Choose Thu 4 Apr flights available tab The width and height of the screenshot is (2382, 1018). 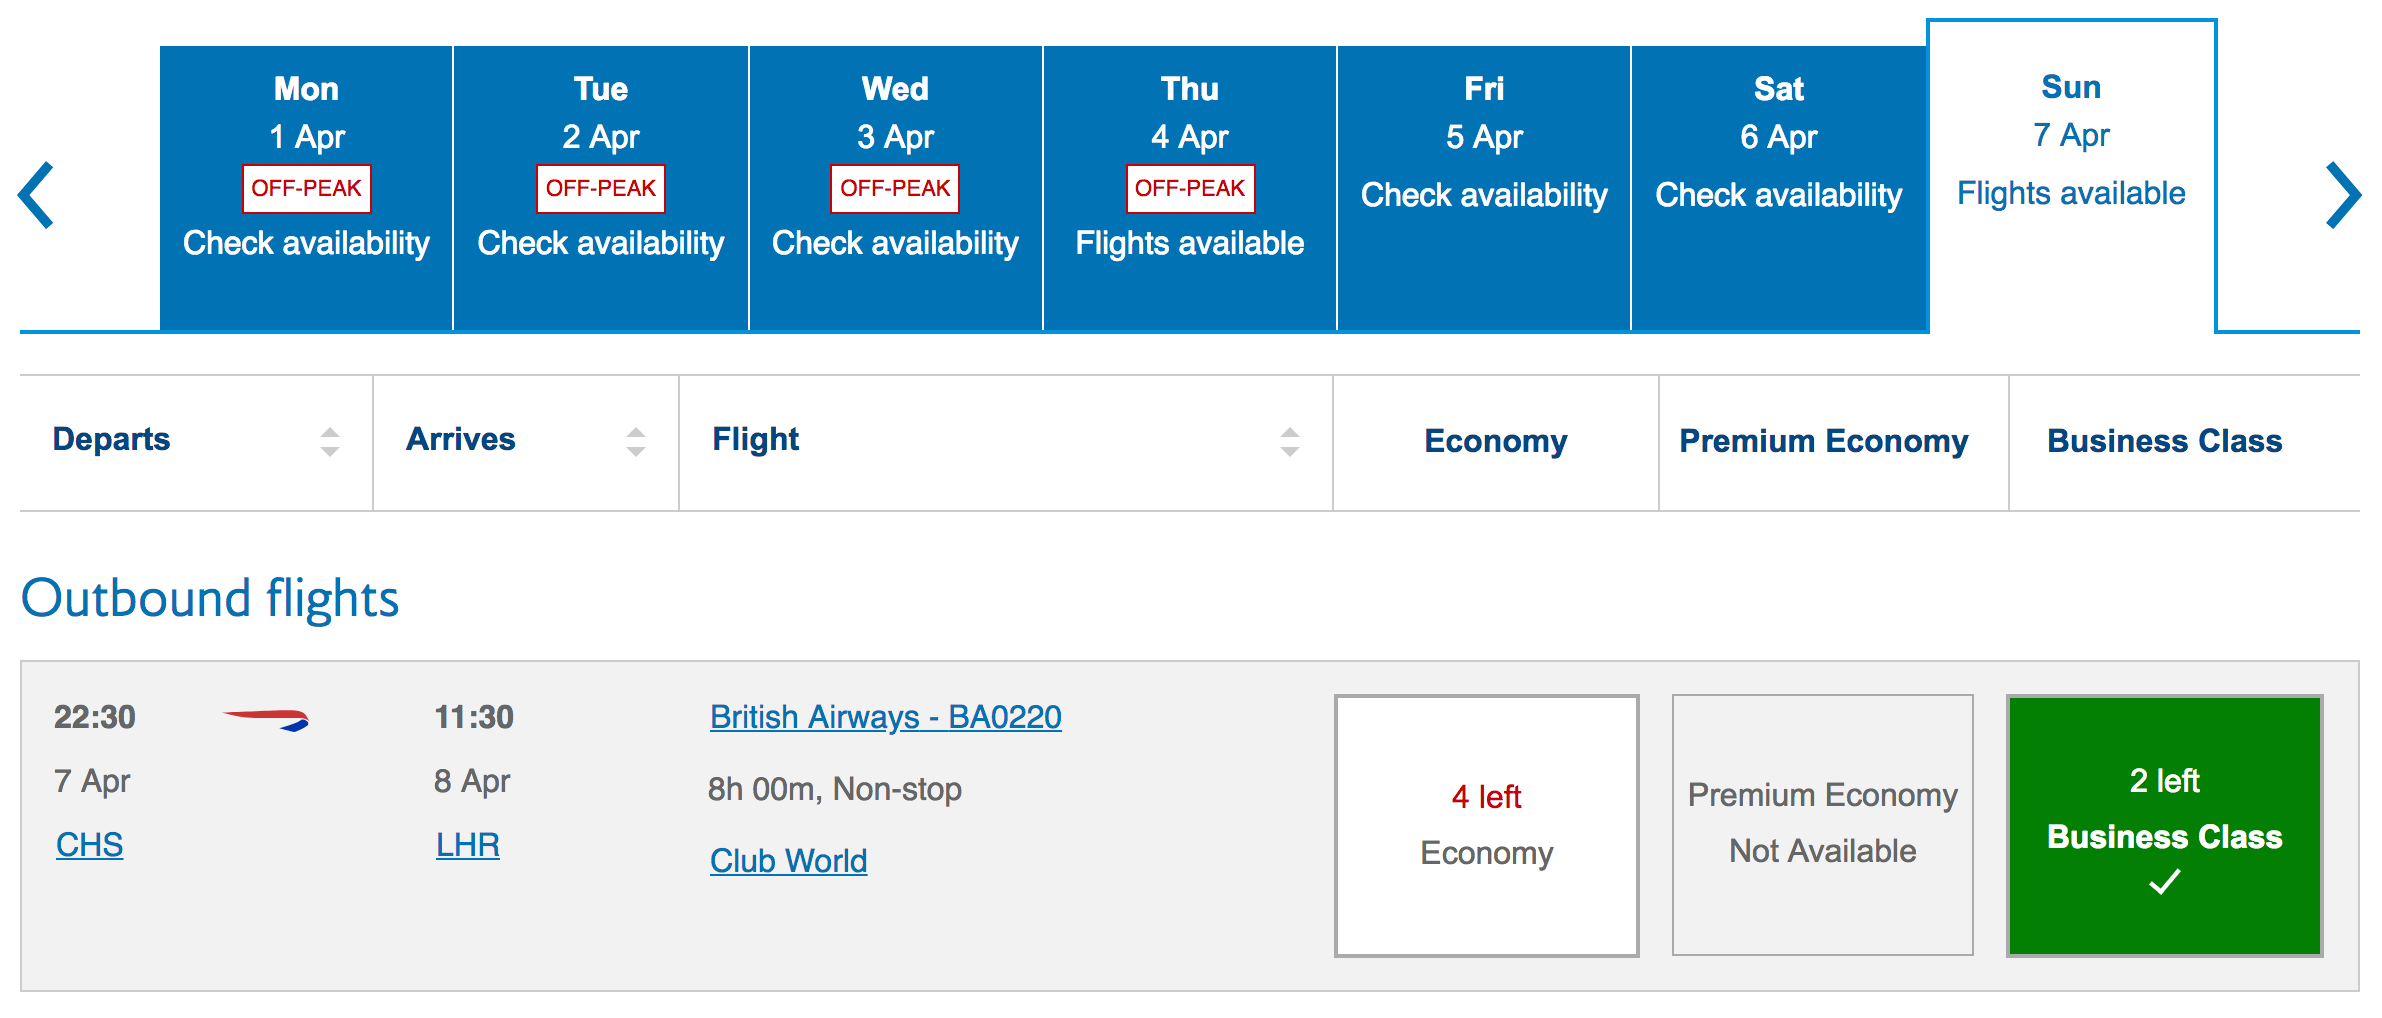tap(1189, 188)
